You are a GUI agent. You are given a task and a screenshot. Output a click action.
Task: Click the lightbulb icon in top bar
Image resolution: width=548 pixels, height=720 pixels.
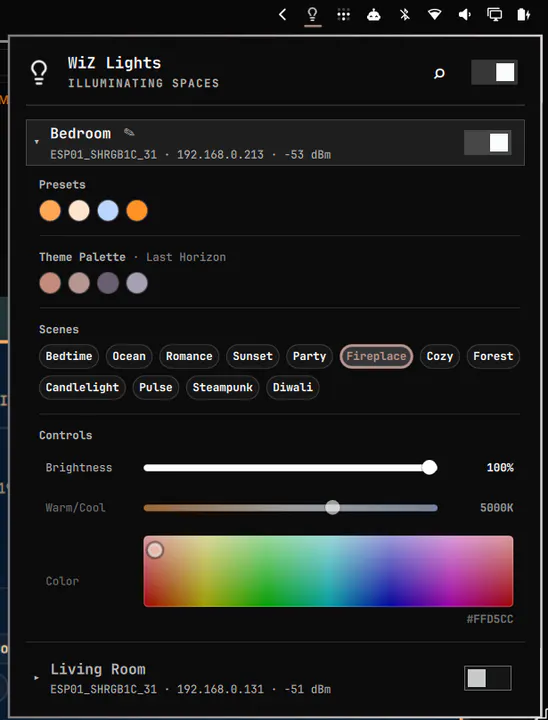(x=312, y=15)
